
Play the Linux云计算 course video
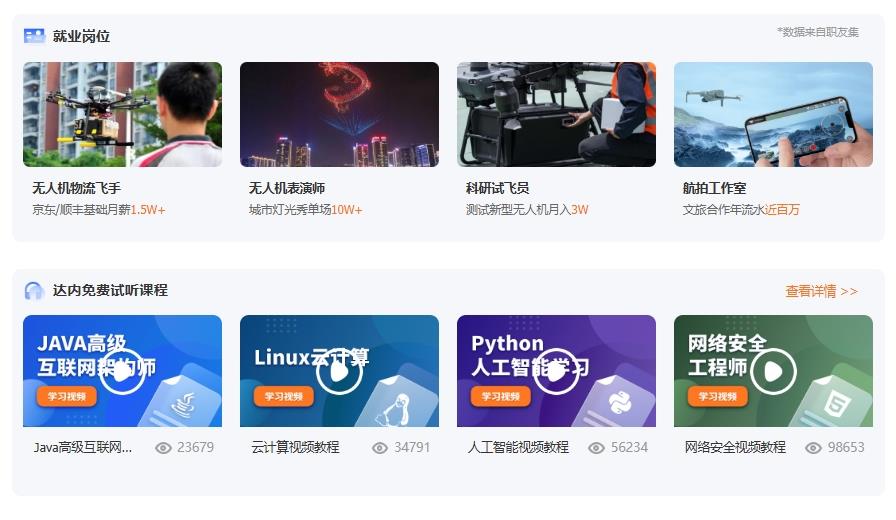pyautogui.click(x=339, y=371)
